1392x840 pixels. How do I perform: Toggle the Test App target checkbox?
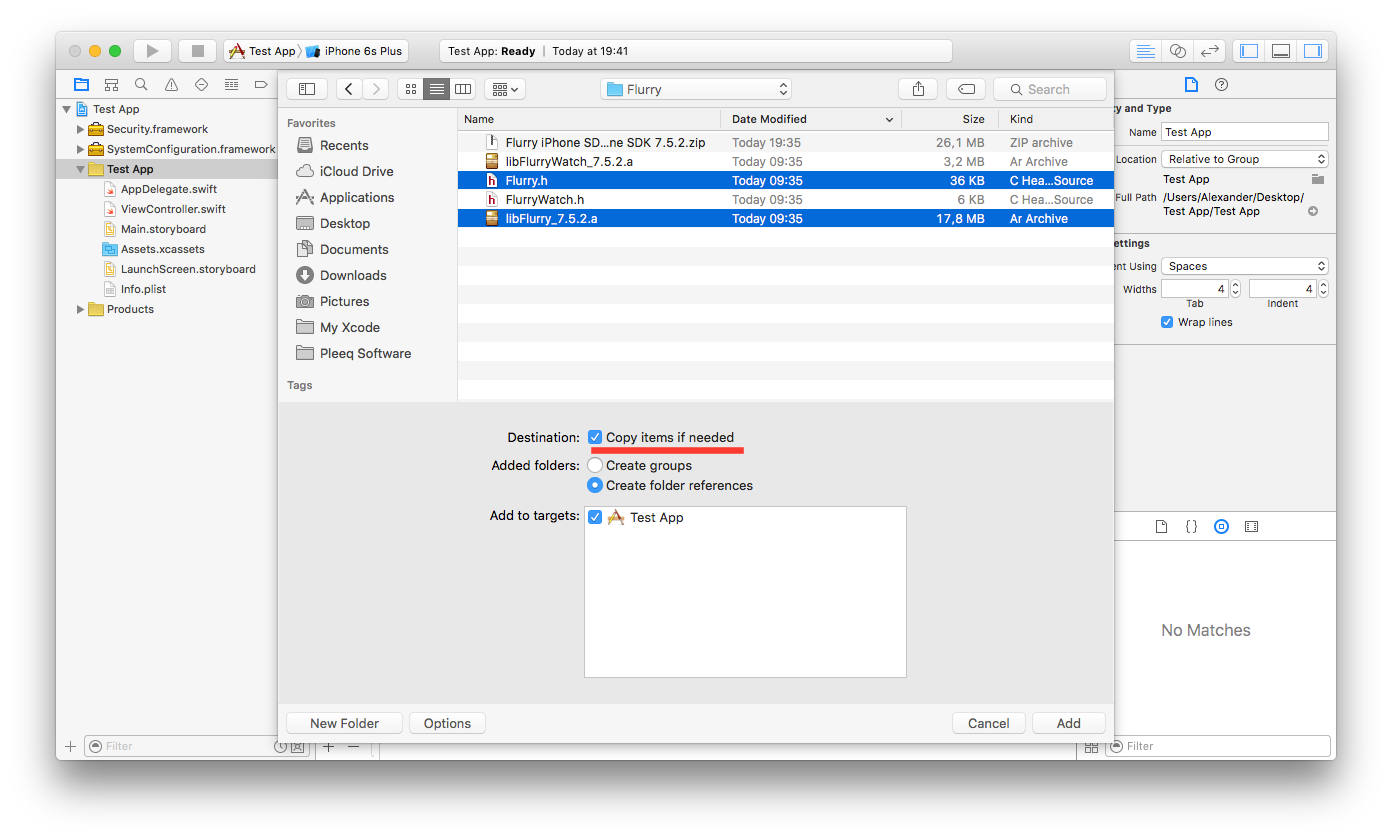pos(595,517)
